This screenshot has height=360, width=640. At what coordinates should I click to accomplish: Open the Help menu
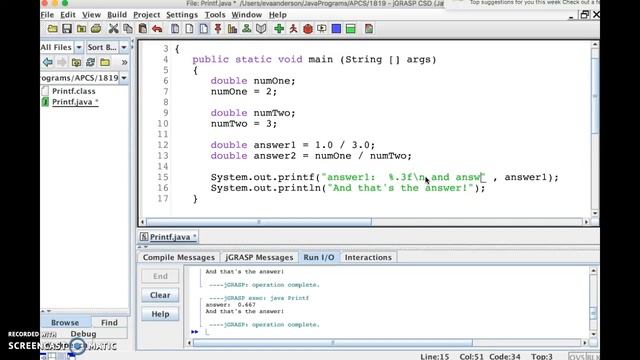pyautogui.click(x=278, y=15)
